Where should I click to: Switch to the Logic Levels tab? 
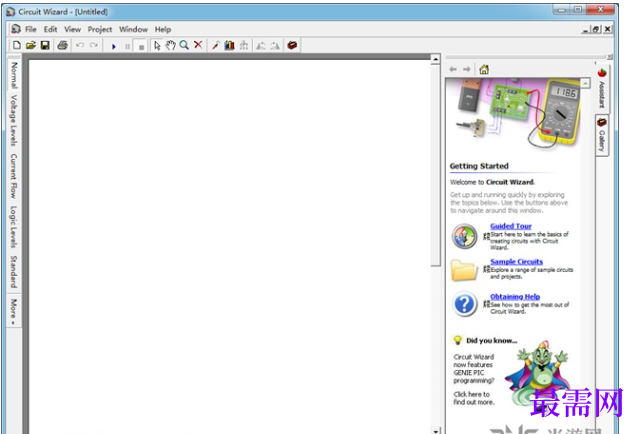coord(14,227)
